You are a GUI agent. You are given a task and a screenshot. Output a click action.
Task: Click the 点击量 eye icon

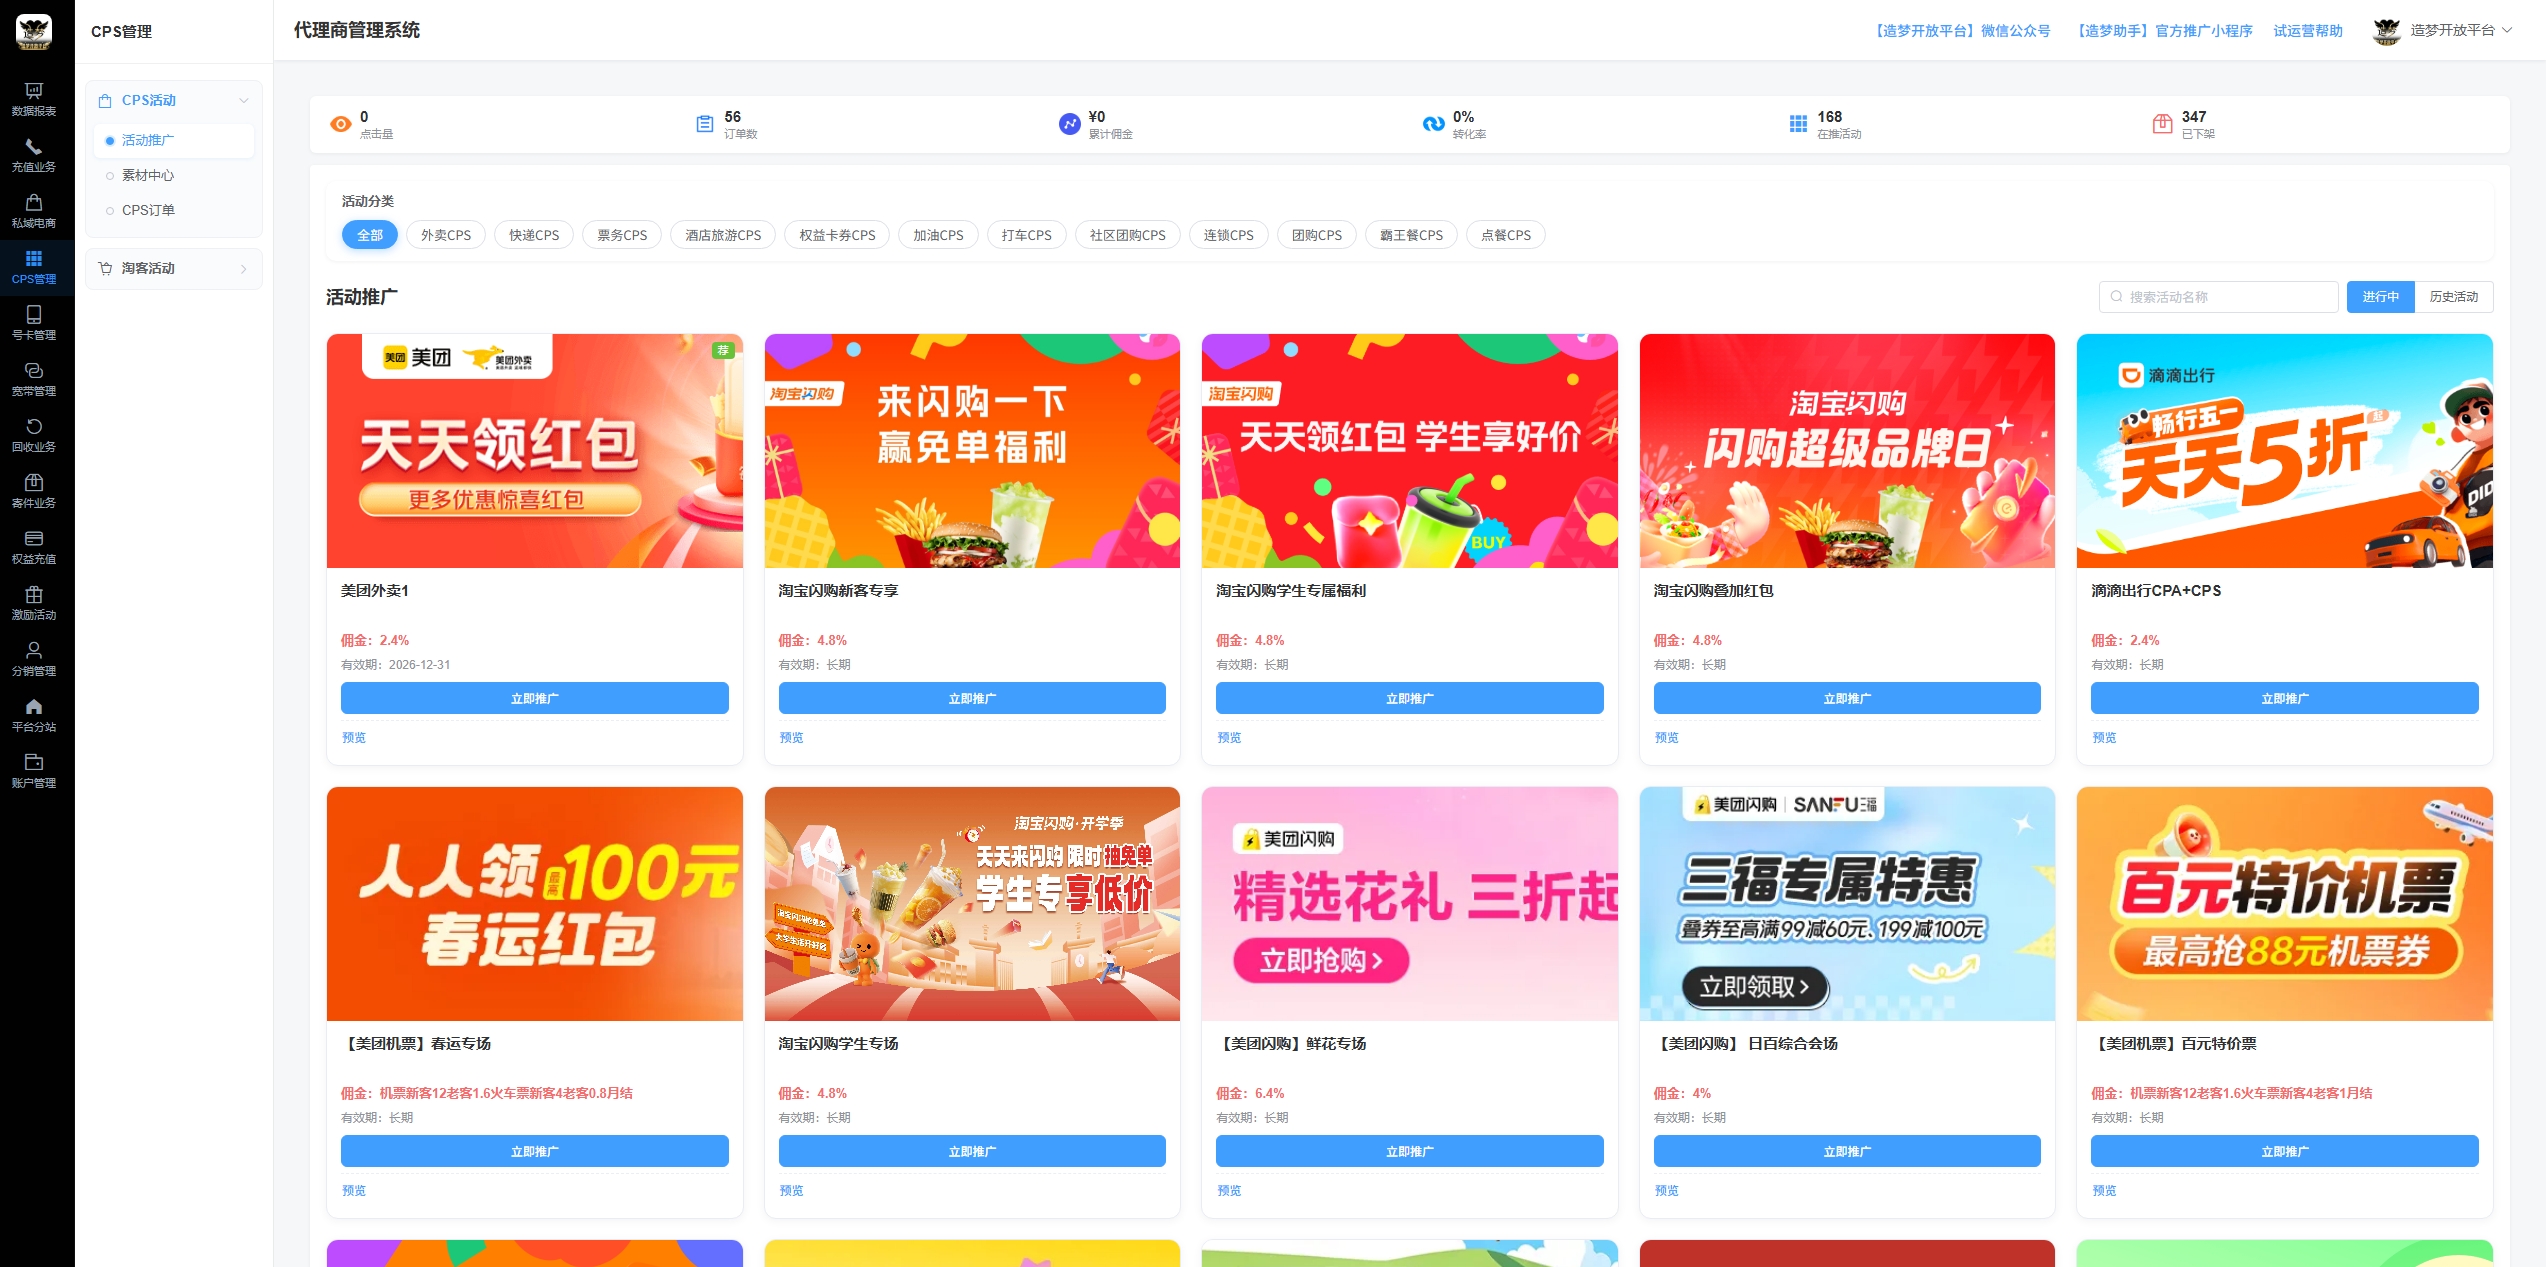pos(340,124)
